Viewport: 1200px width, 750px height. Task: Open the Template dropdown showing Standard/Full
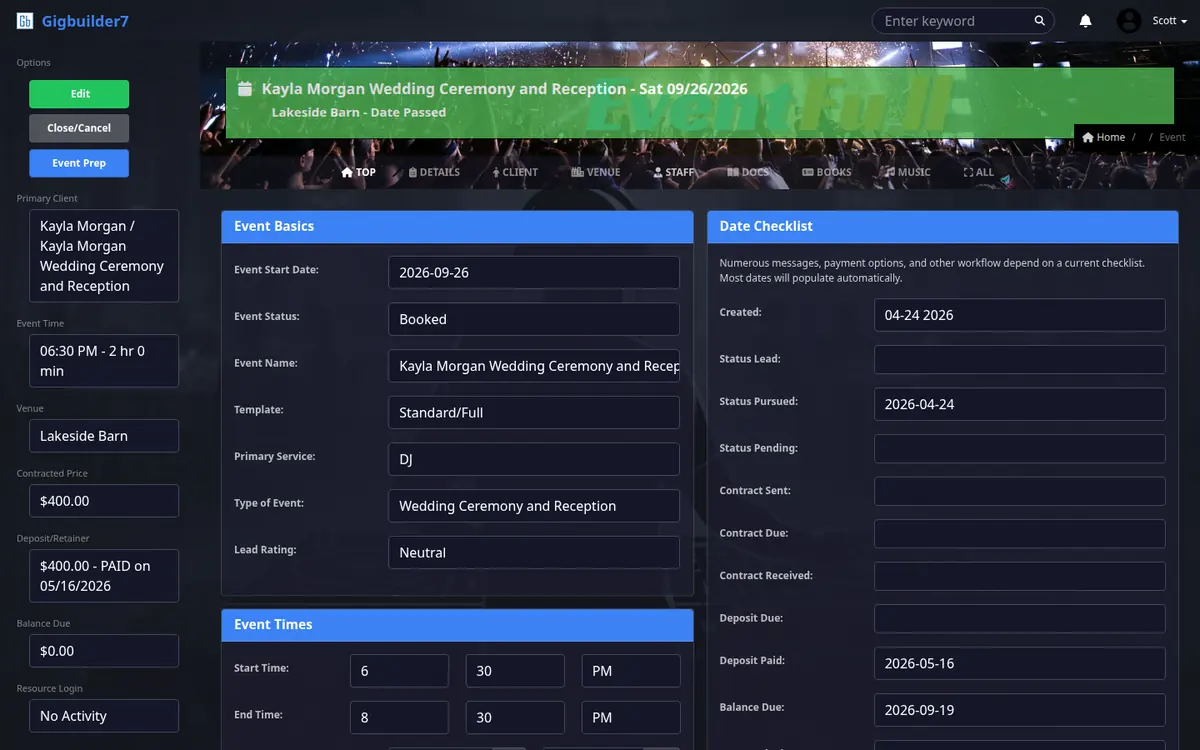(x=533, y=412)
